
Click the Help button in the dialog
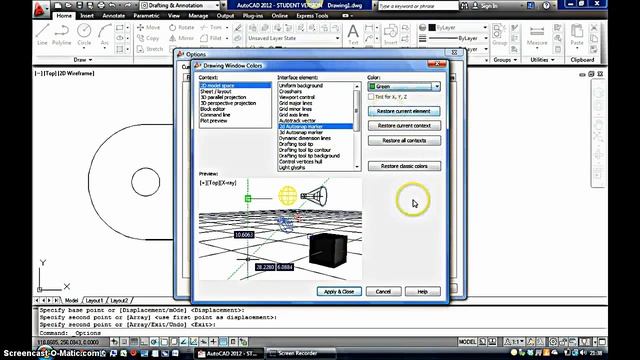(422, 291)
